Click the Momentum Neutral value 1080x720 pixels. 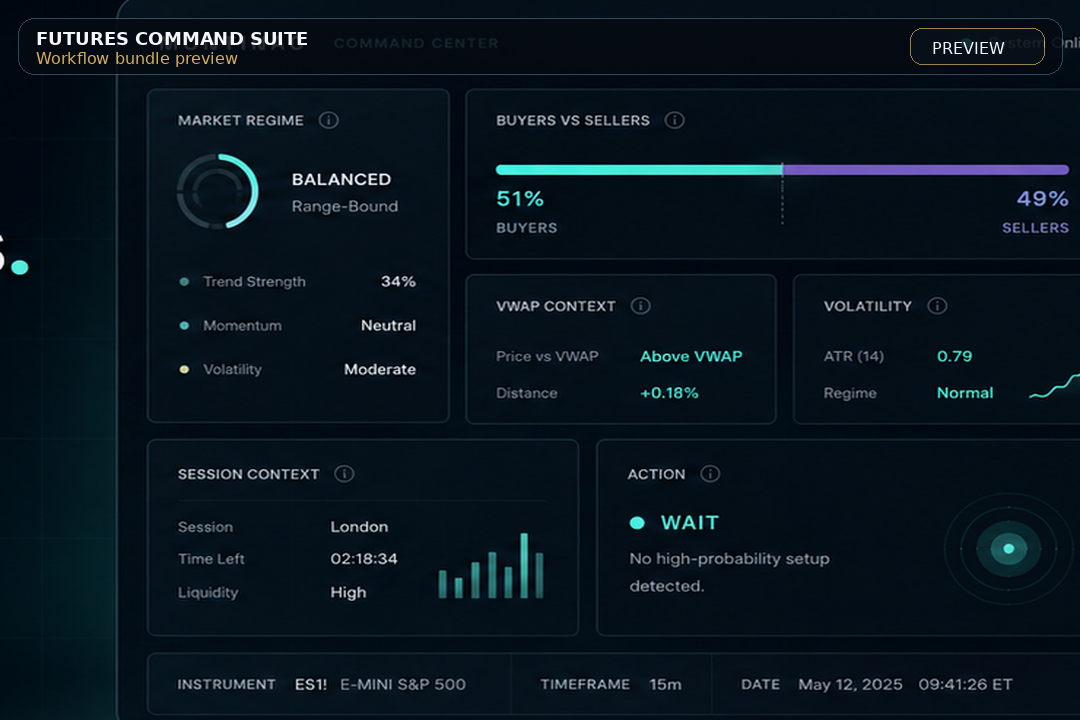click(x=388, y=326)
